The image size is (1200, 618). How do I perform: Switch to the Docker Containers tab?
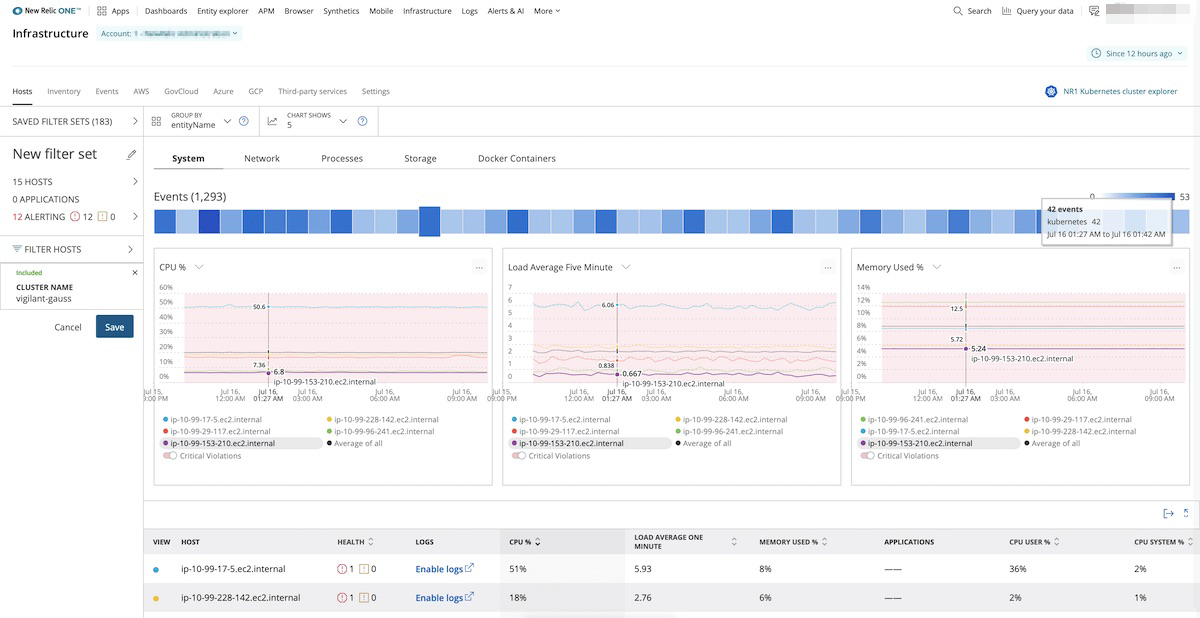point(517,158)
